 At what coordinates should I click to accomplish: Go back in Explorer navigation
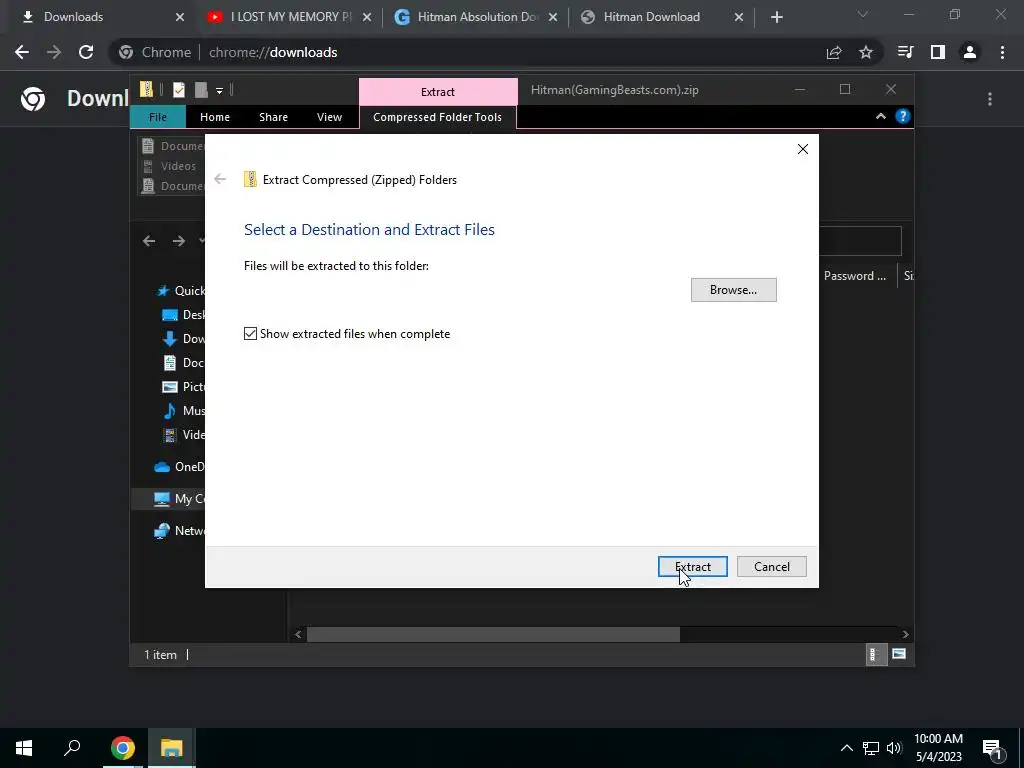click(x=149, y=241)
